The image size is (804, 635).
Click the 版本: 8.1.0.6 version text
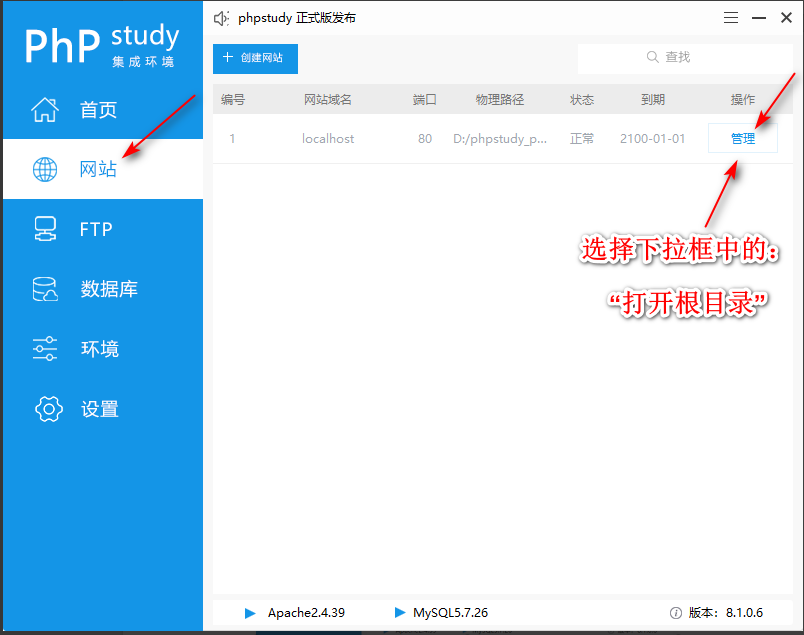(x=726, y=613)
